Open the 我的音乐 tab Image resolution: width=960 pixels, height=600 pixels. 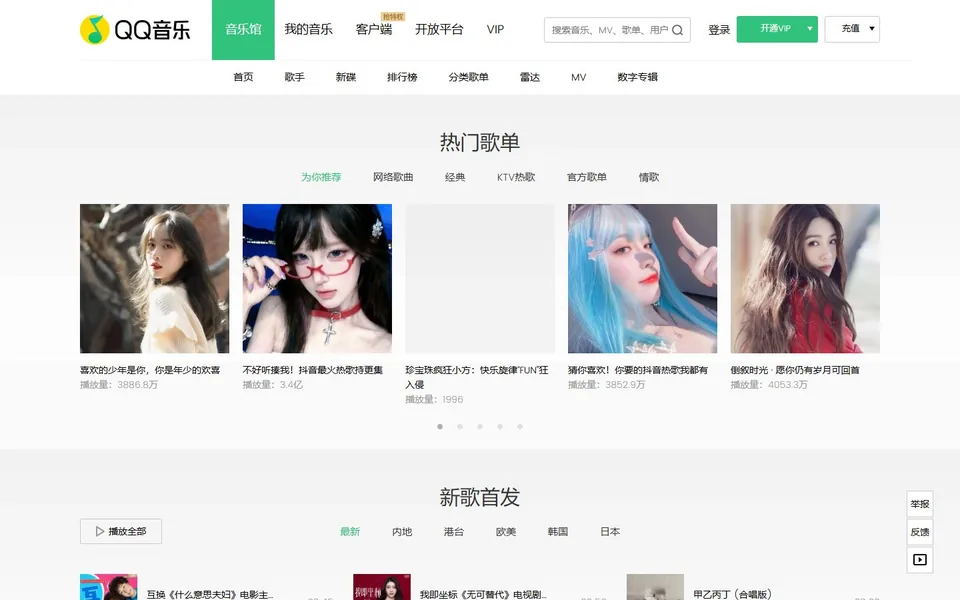click(309, 29)
